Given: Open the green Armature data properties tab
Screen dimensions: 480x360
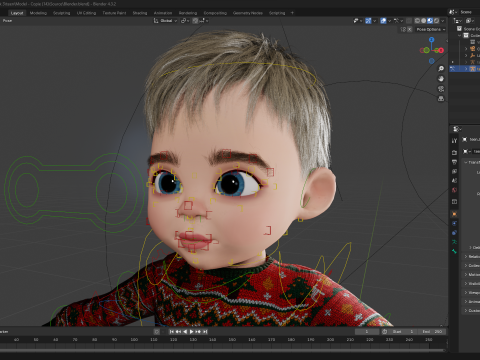Looking at the screenshot, I should 454,242.
